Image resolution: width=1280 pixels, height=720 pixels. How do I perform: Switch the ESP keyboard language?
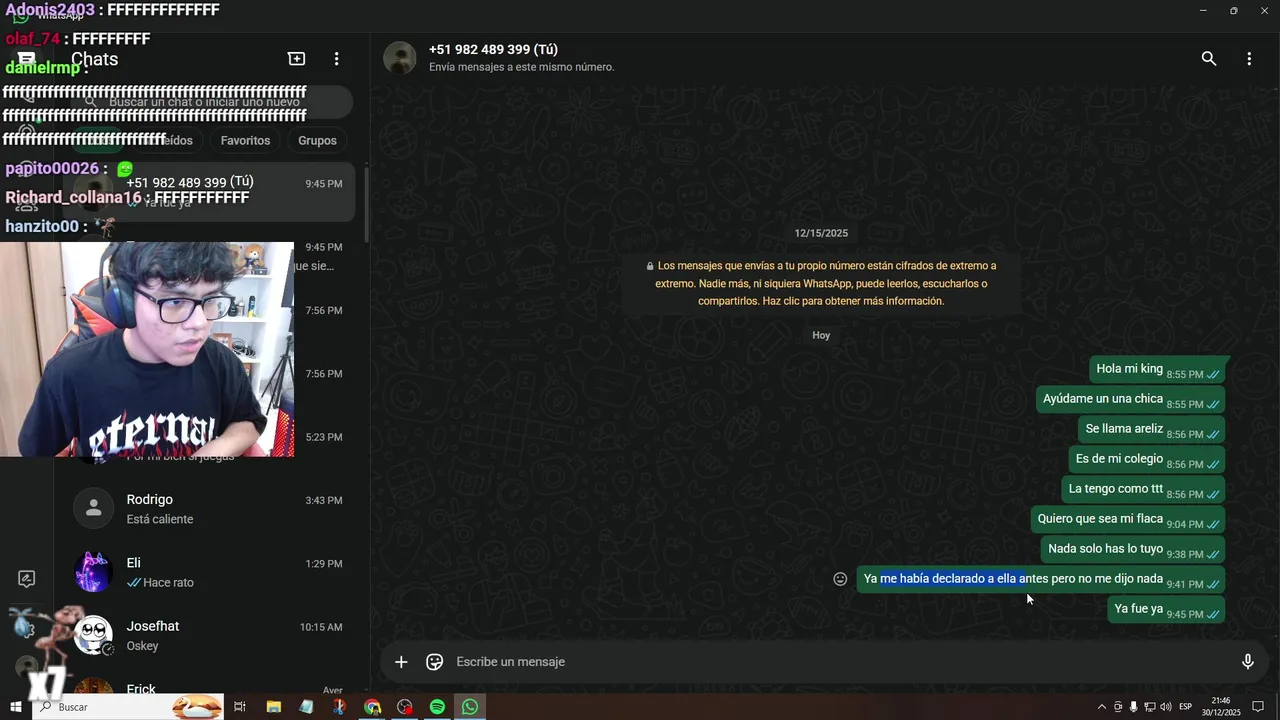(x=1185, y=707)
